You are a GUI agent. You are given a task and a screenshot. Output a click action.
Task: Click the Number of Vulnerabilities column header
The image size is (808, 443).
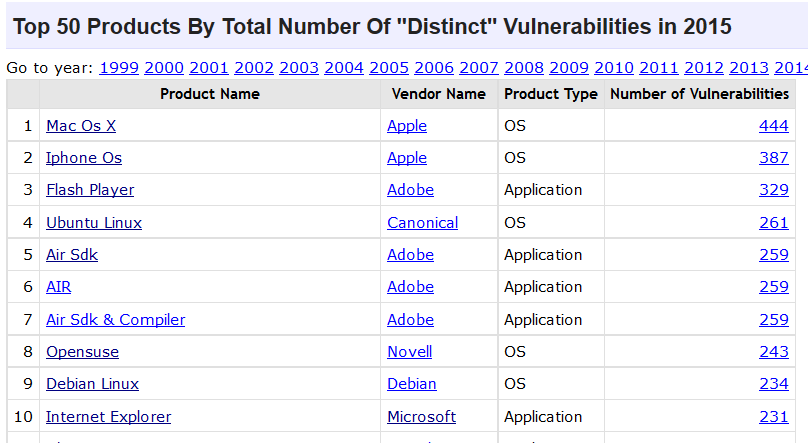699,94
